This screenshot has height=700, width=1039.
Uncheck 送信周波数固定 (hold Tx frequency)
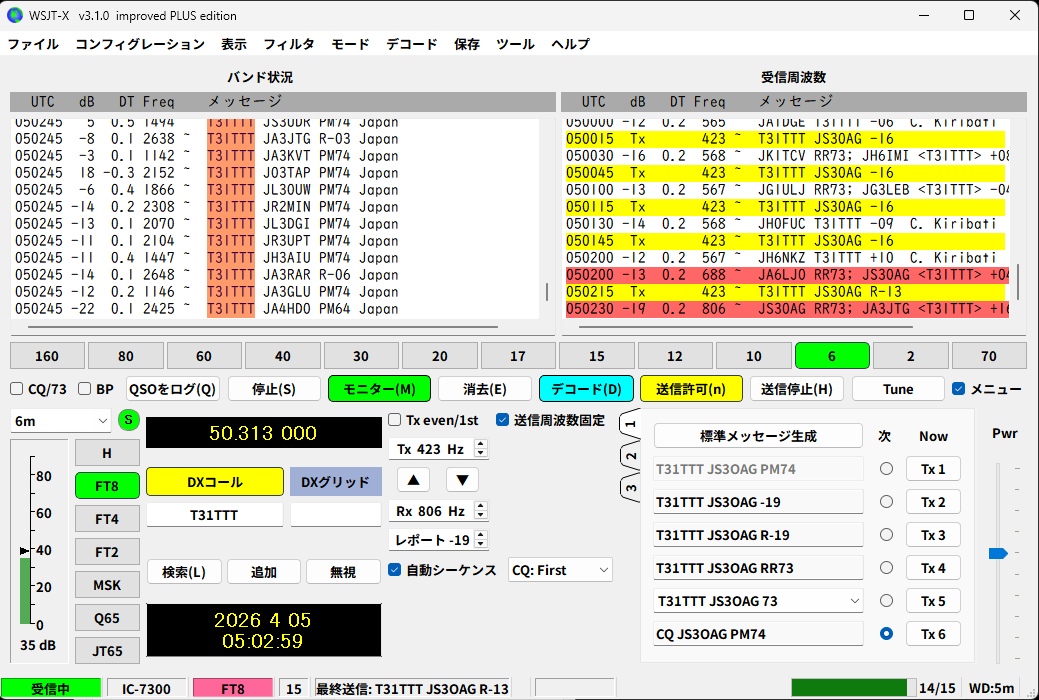click(x=502, y=420)
